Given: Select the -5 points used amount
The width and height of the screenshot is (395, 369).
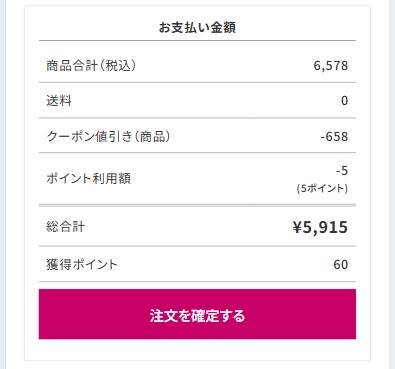Looking at the screenshot, I should click(x=342, y=171).
